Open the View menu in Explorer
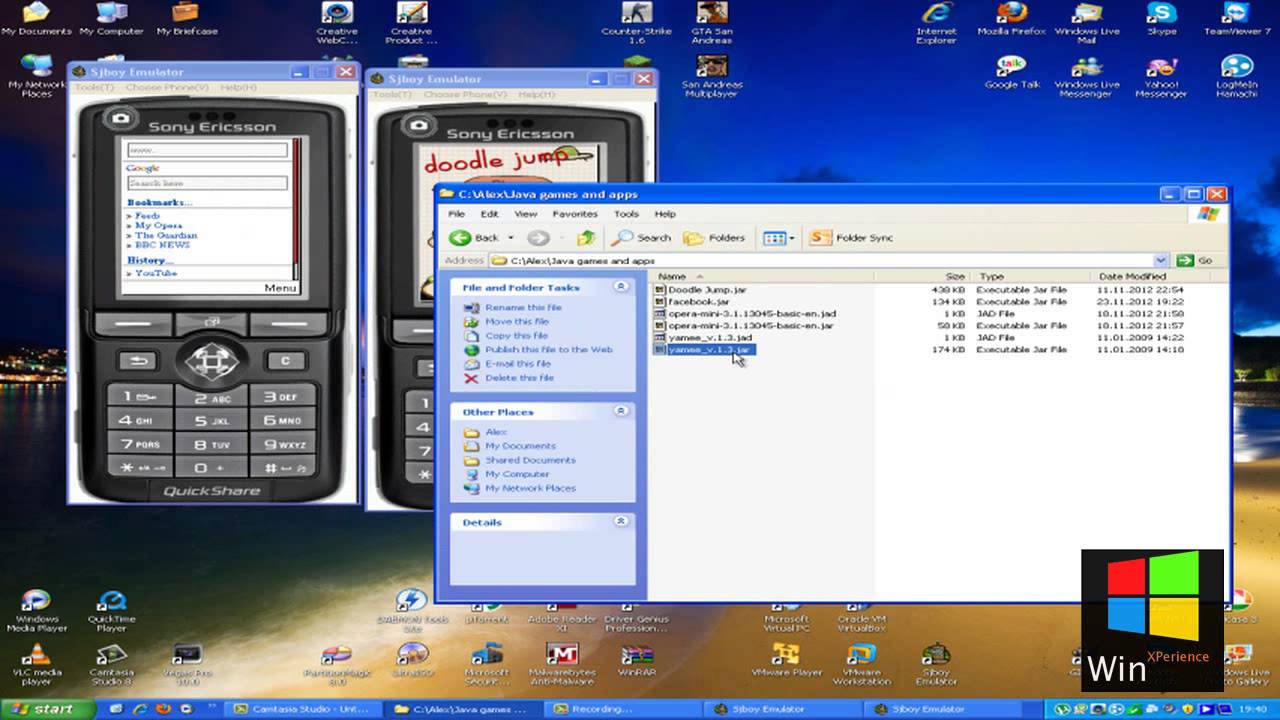The image size is (1280, 720). coord(525,214)
